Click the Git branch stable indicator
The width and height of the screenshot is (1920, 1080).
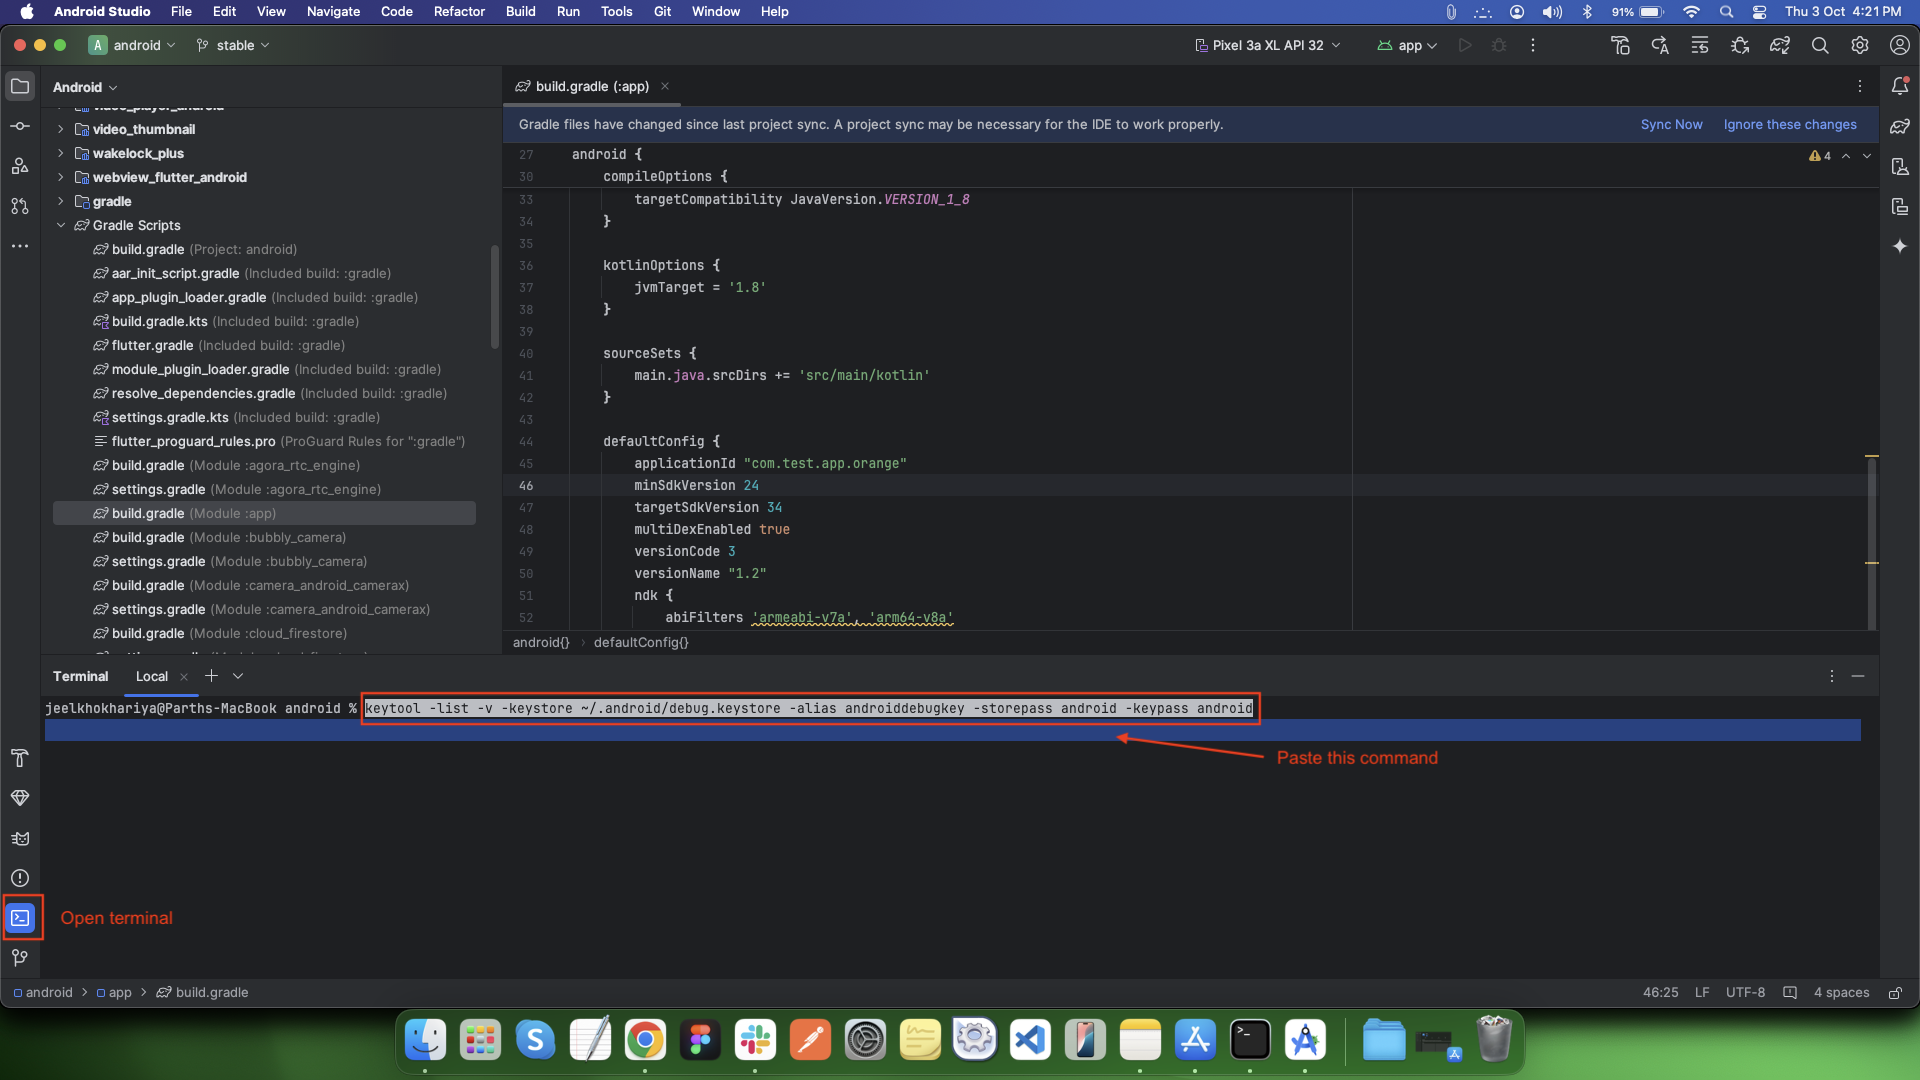[x=231, y=45]
